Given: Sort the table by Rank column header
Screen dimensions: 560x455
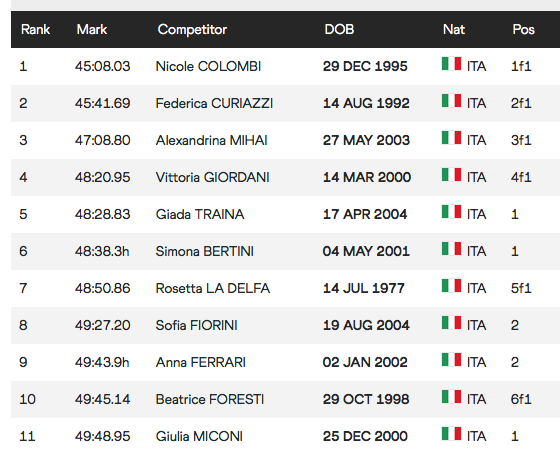Looking at the screenshot, I should (x=35, y=29).
